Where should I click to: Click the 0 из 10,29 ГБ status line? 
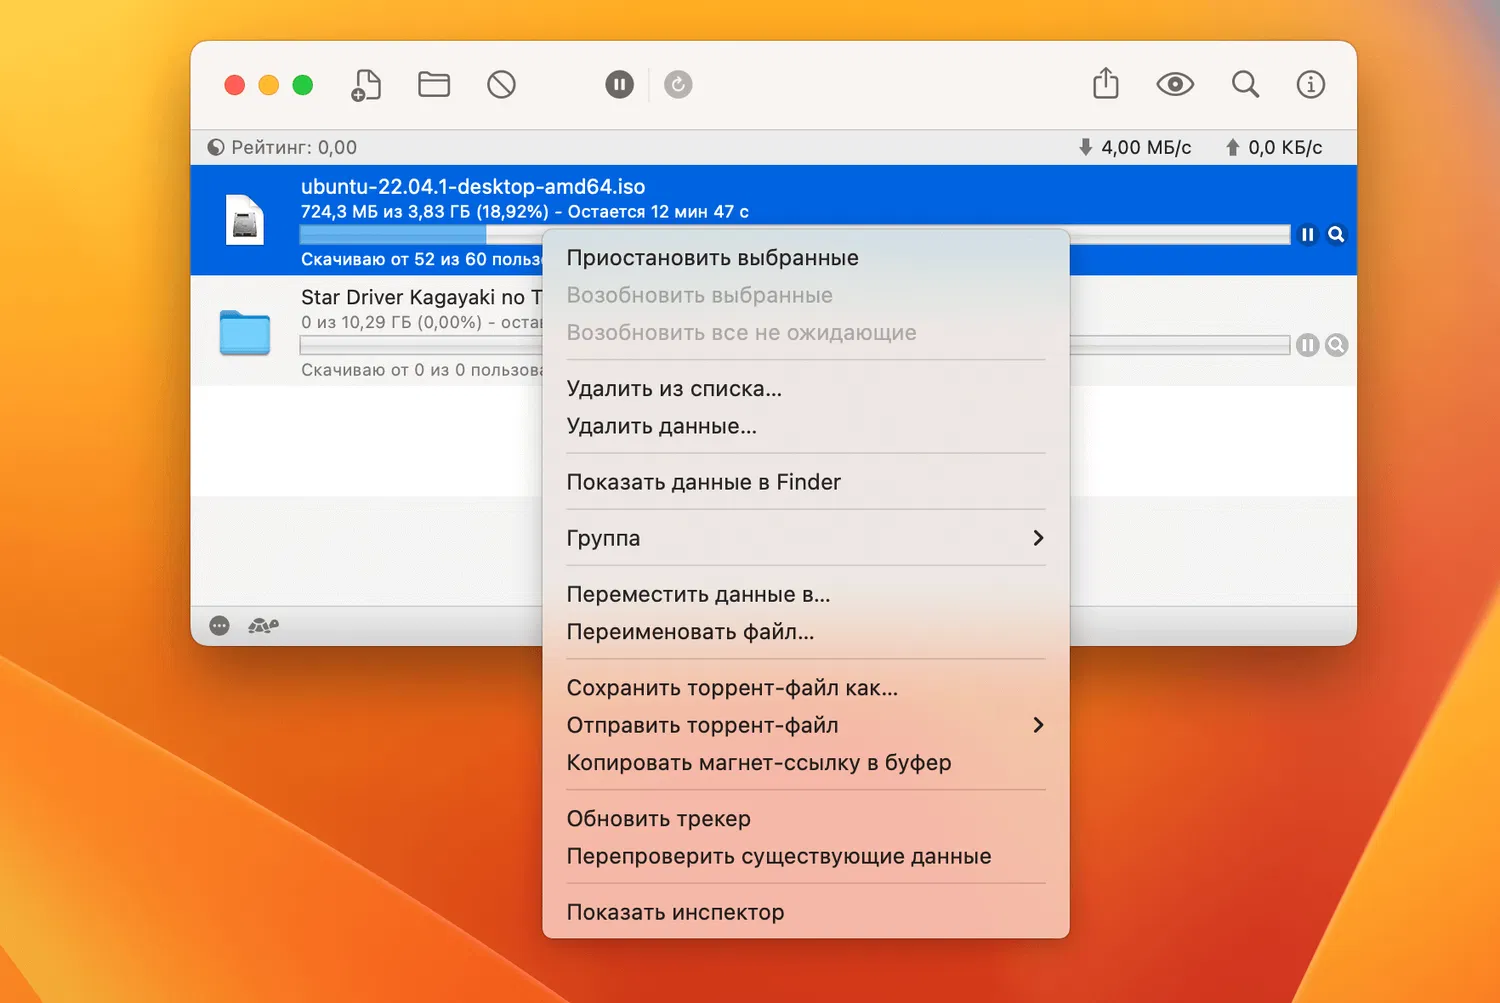tap(421, 323)
